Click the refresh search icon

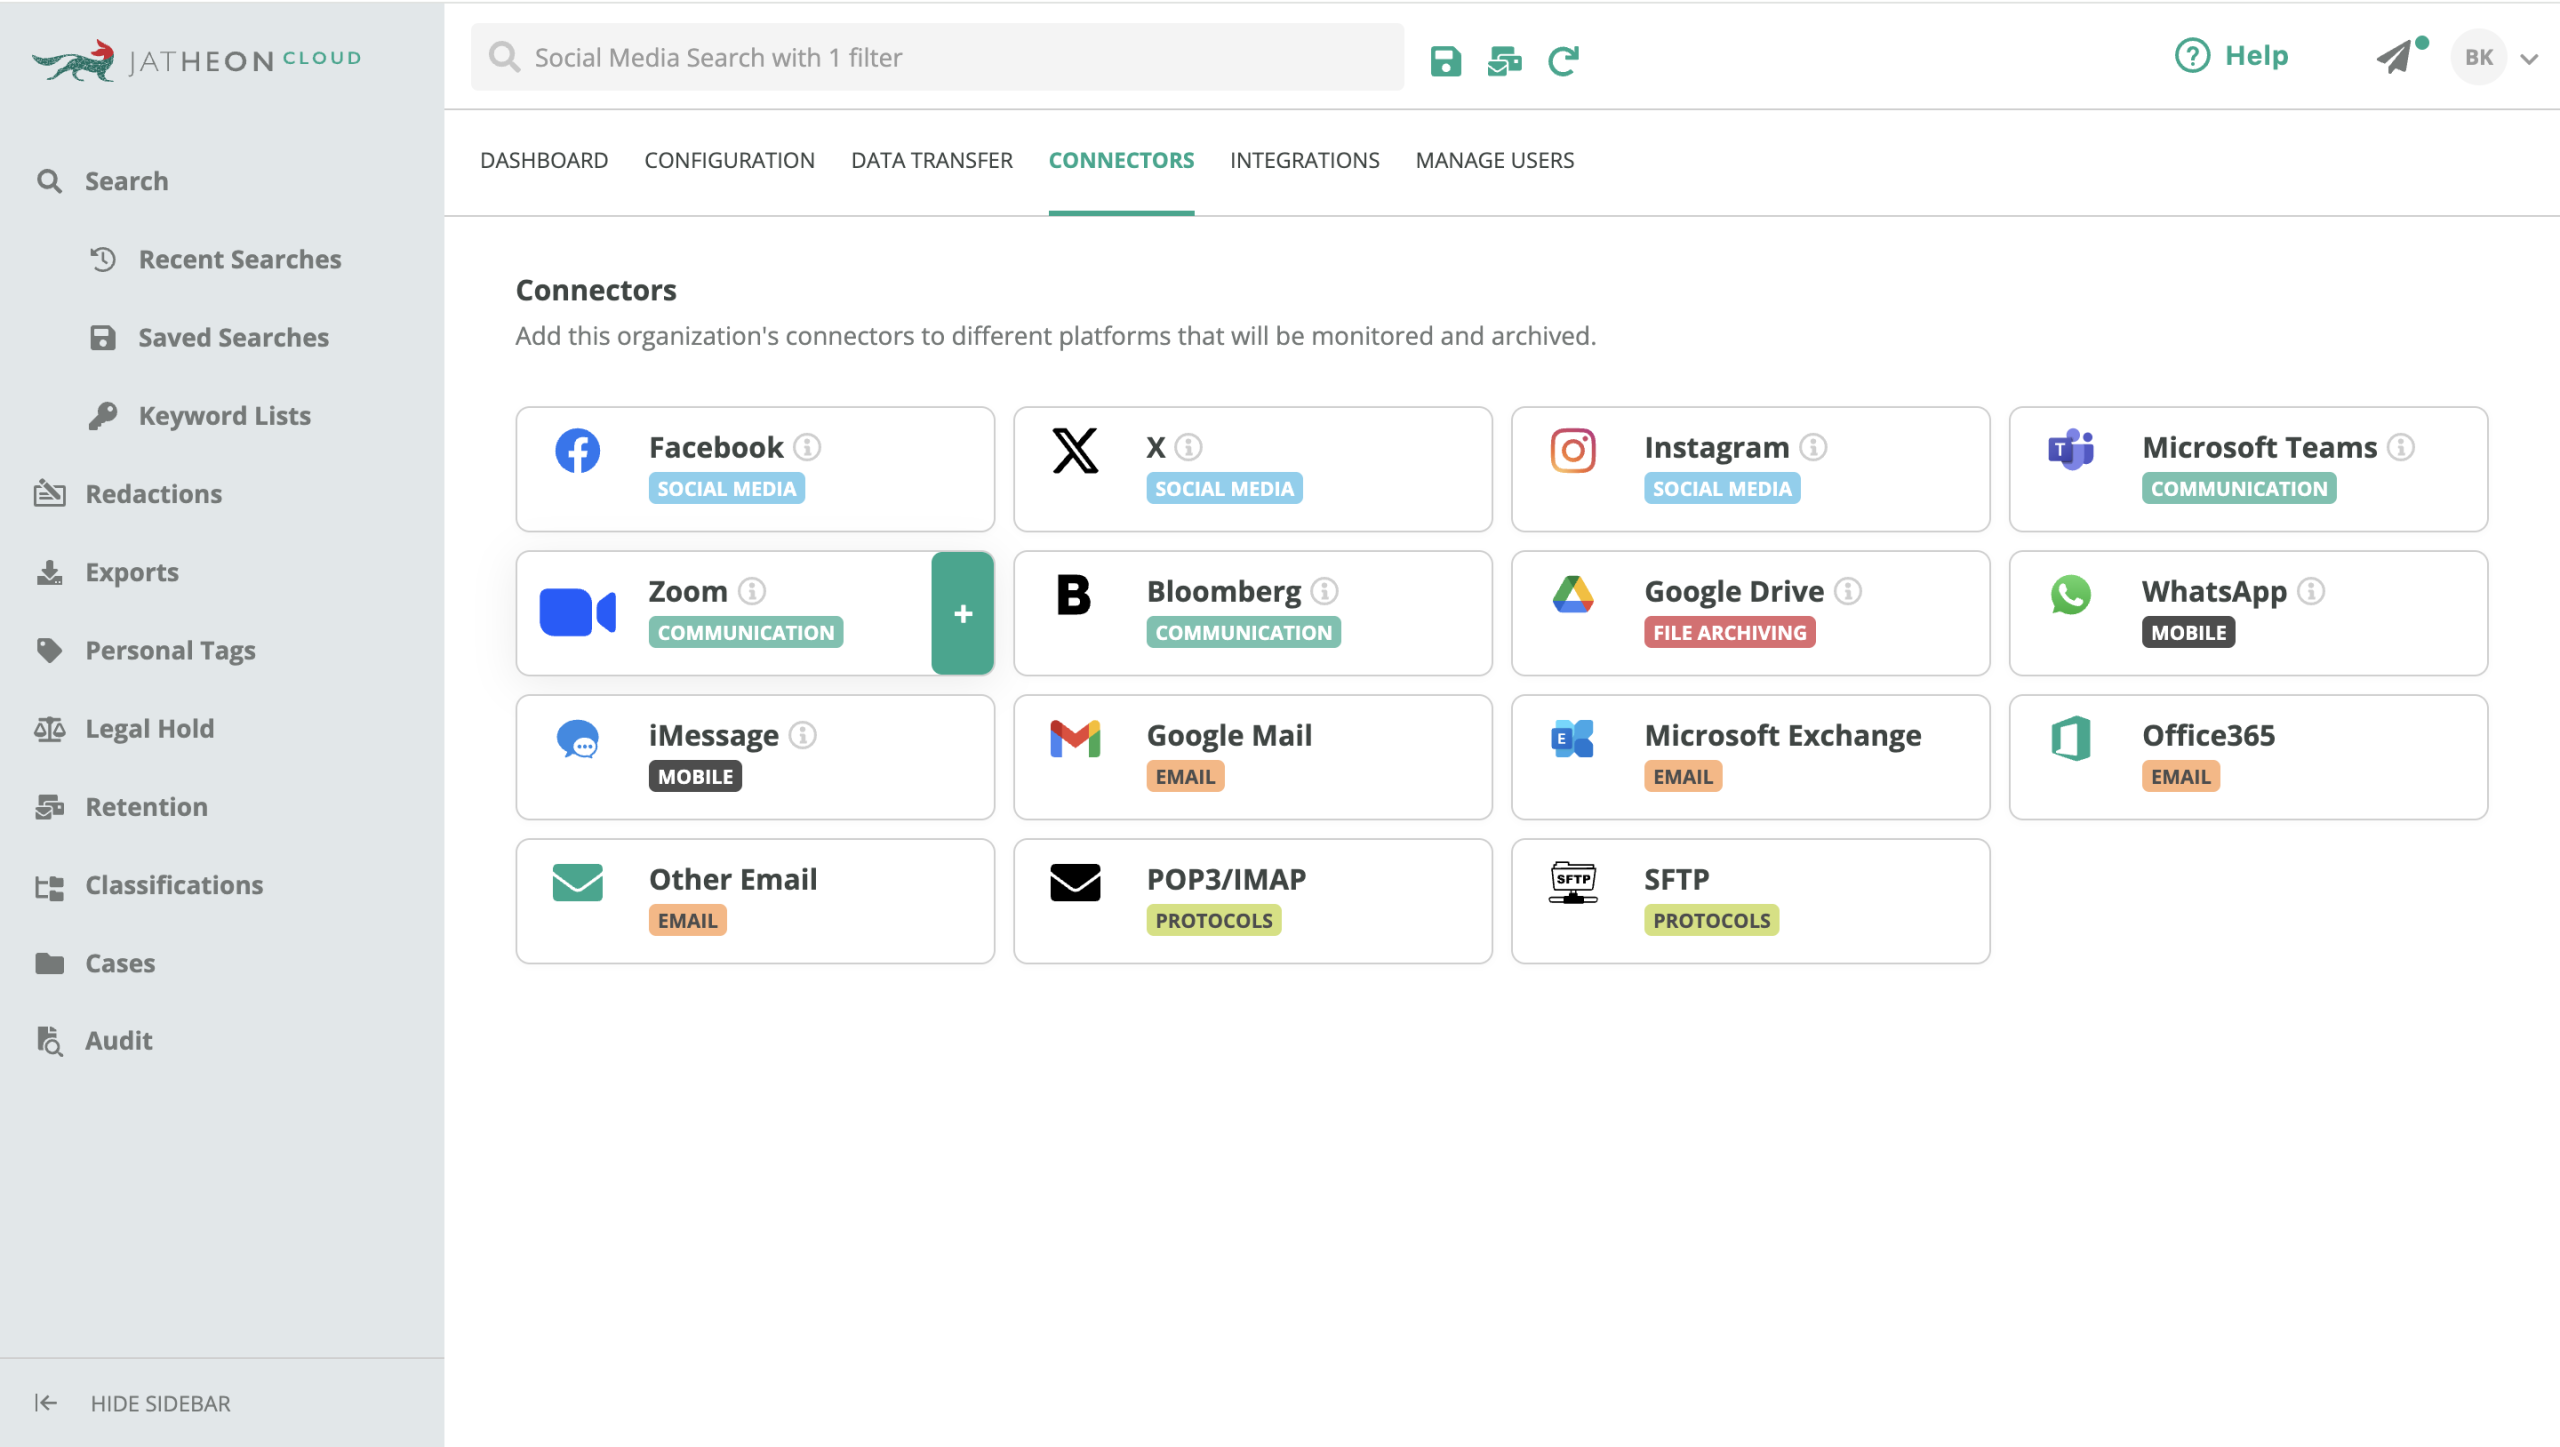pos(1563,61)
